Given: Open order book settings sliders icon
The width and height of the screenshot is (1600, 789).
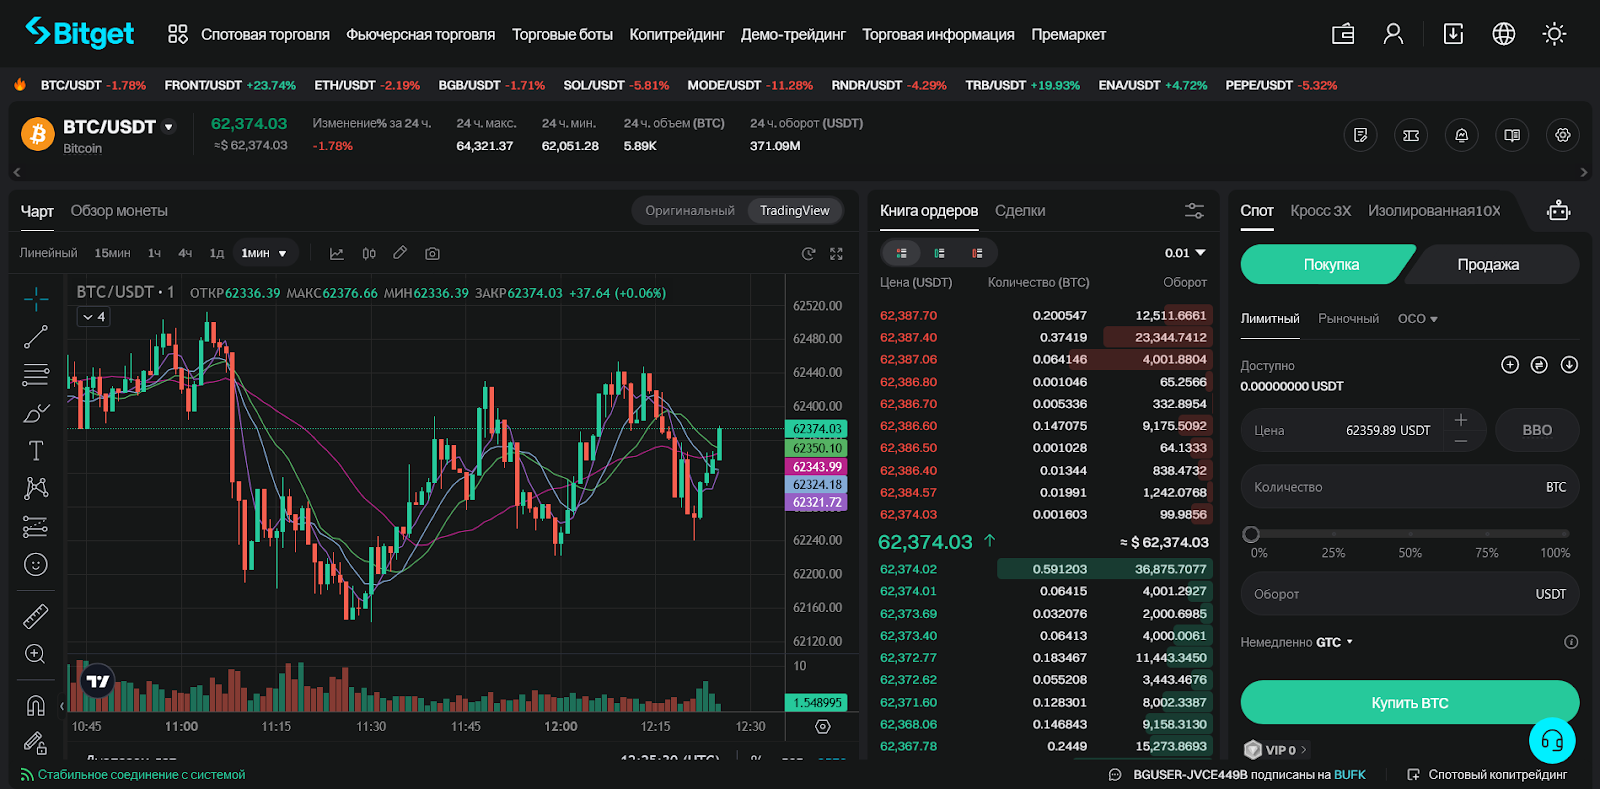Looking at the screenshot, I should (x=1194, y=211).
